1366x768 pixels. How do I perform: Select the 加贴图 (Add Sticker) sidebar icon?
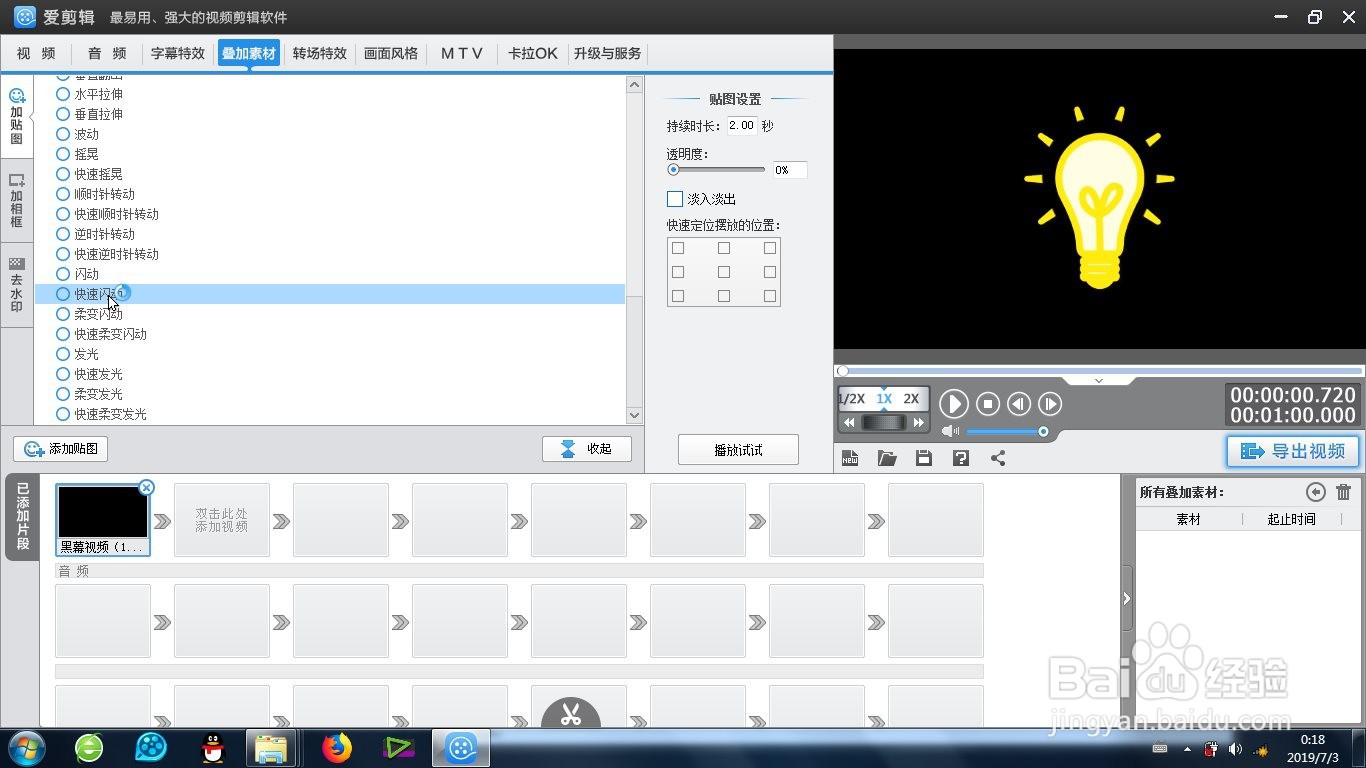click(x=16, y=117)
